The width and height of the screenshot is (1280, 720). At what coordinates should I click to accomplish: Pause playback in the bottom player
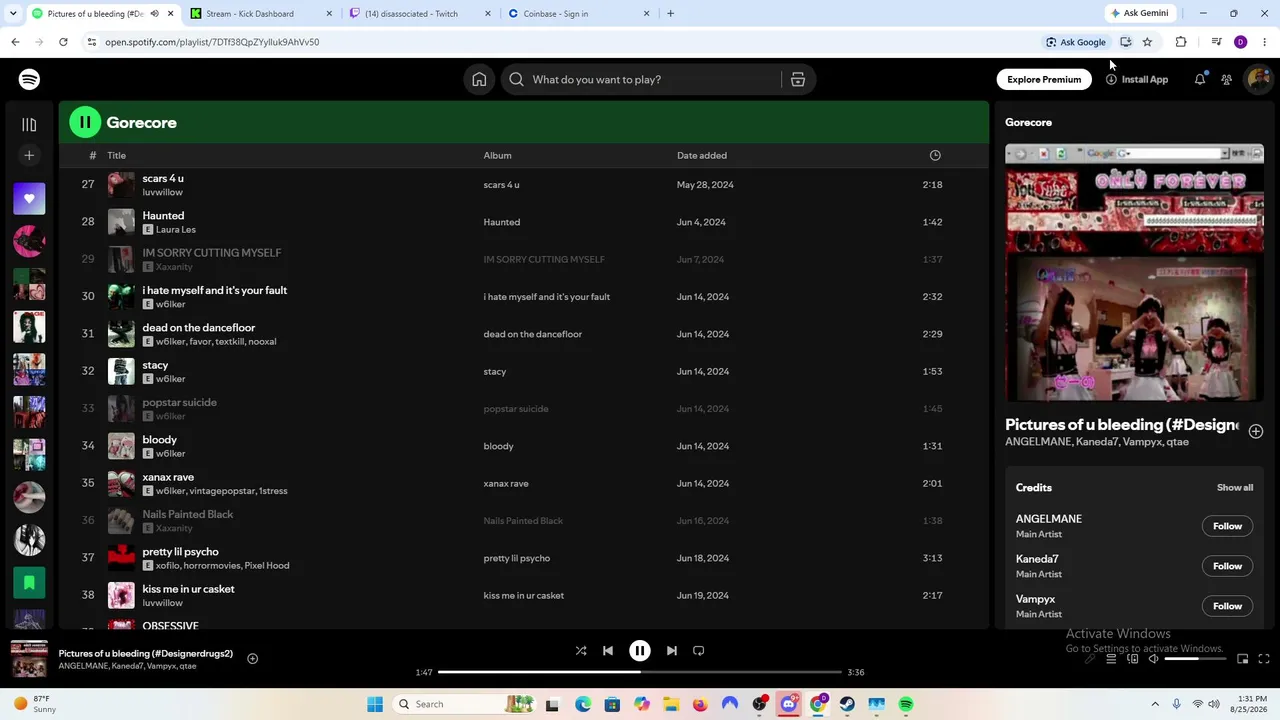pyautogui.click(x=640, y=650)
